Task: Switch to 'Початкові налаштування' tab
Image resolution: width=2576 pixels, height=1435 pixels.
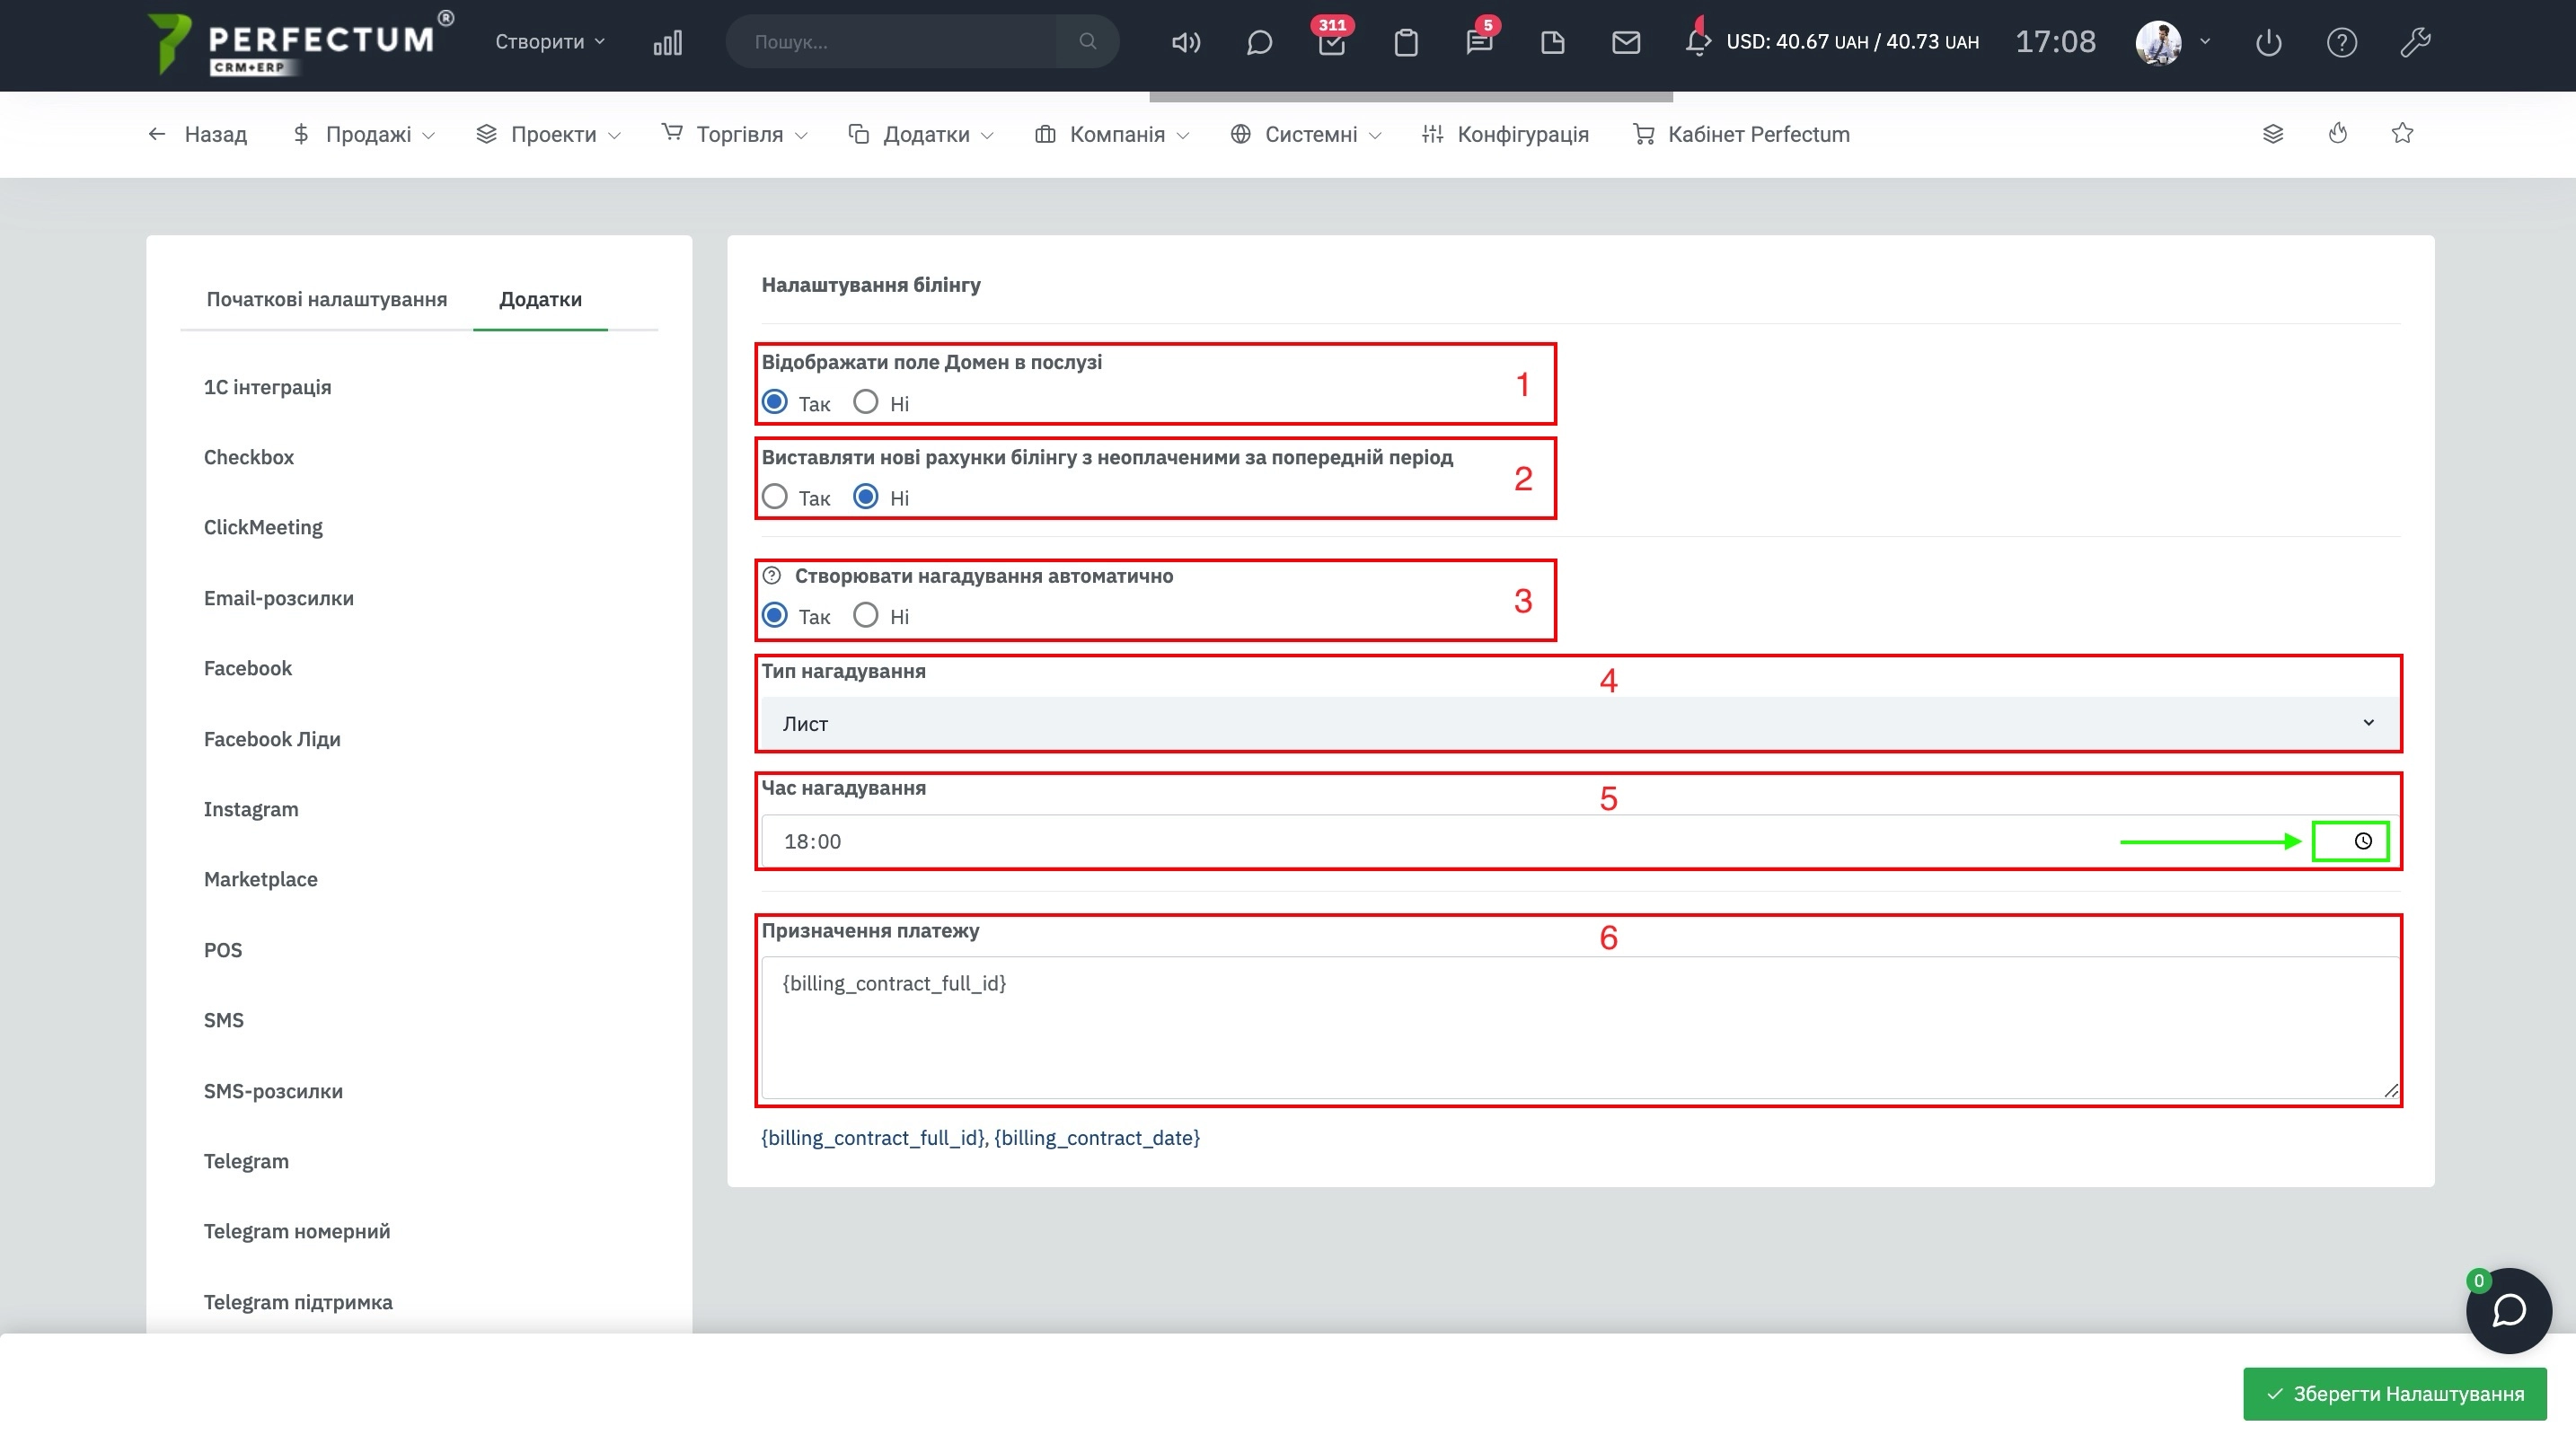Action: [x=325, y=297]
